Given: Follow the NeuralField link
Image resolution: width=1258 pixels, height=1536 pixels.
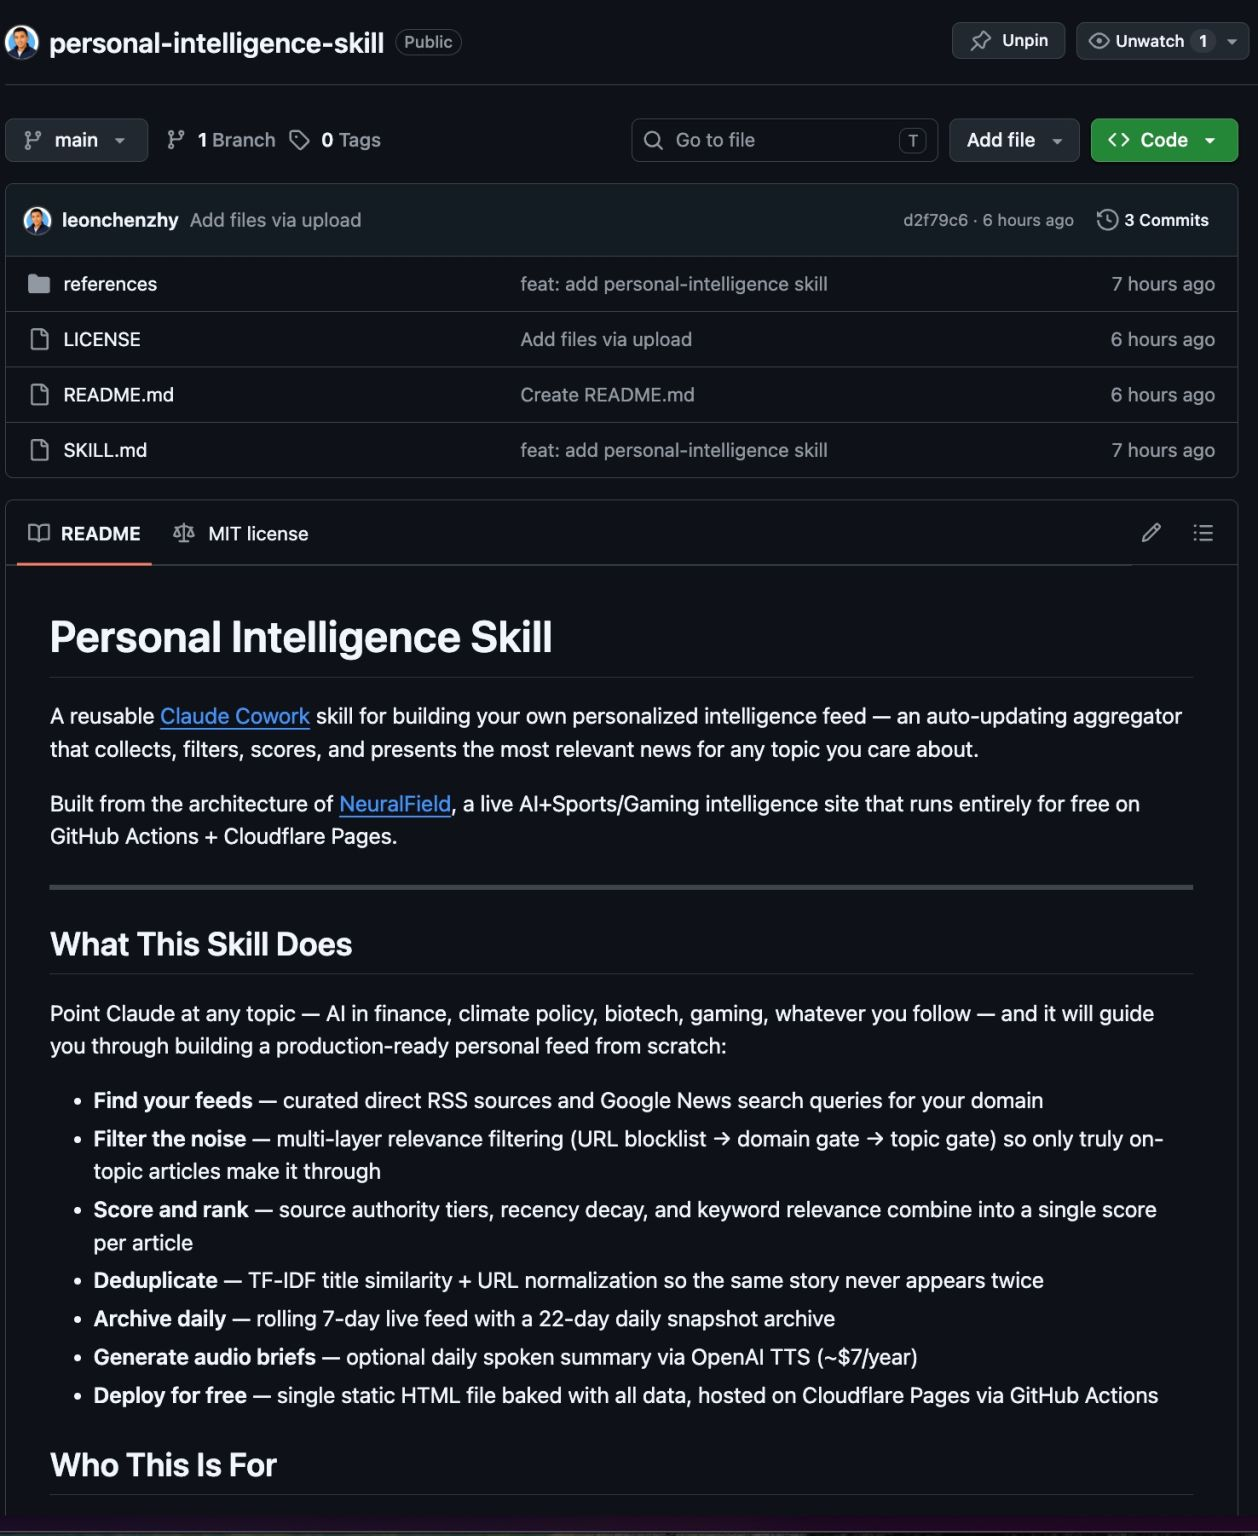Looking at the screenshot, I should [394, 803].
